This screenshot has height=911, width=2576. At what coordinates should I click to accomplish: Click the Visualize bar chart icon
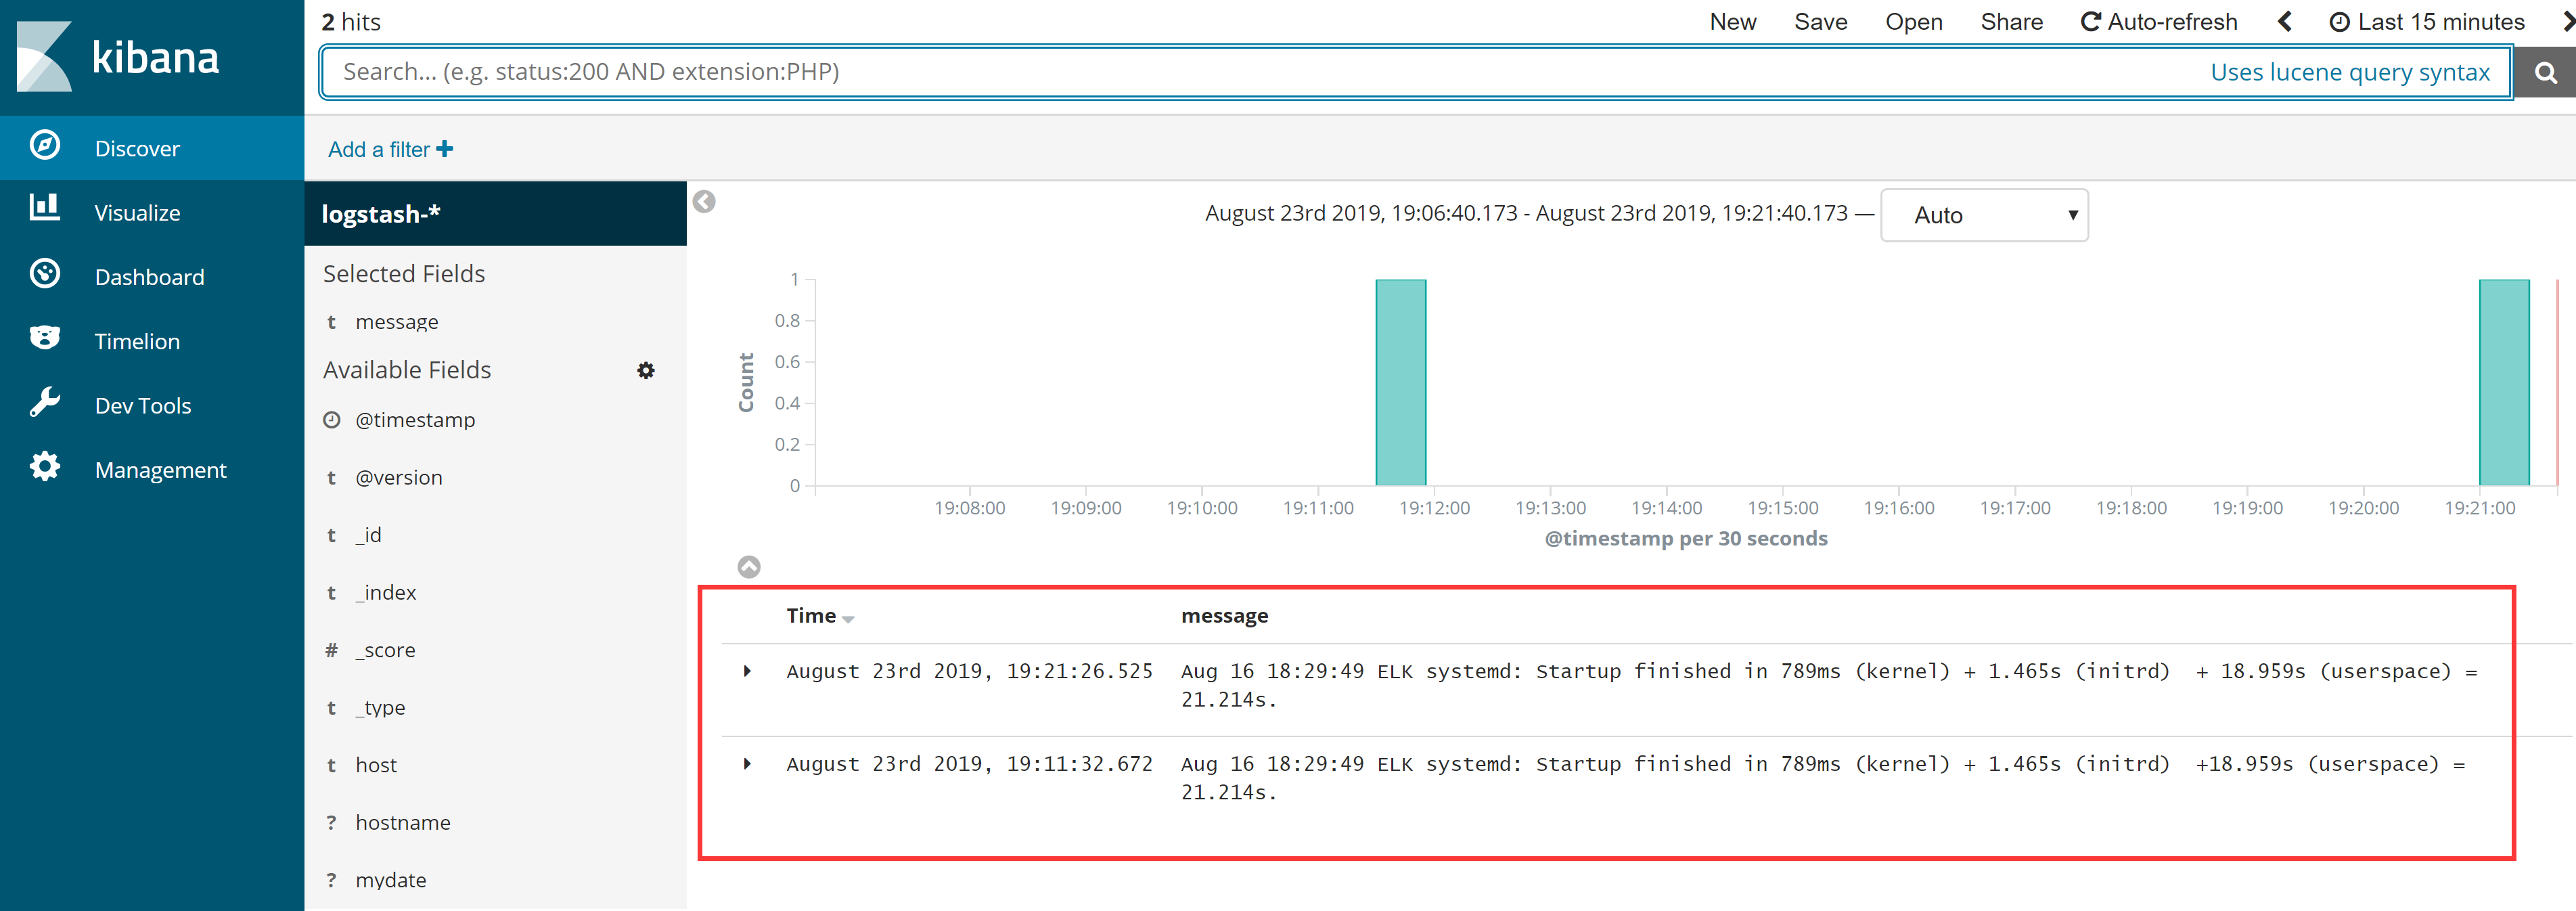(x=45, y=209)
